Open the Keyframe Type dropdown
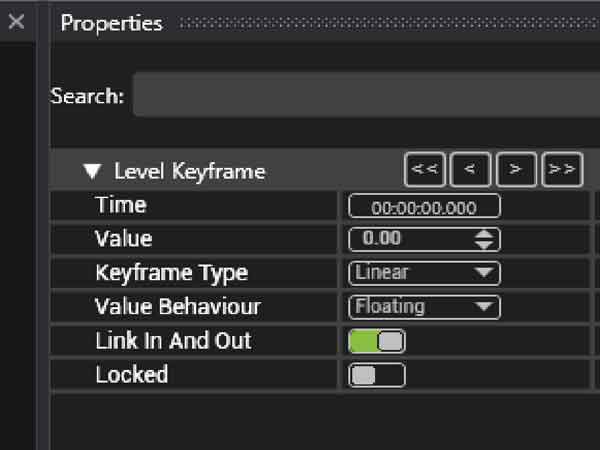This screenshot has width=600, height=450. click(x=424, y=272)
